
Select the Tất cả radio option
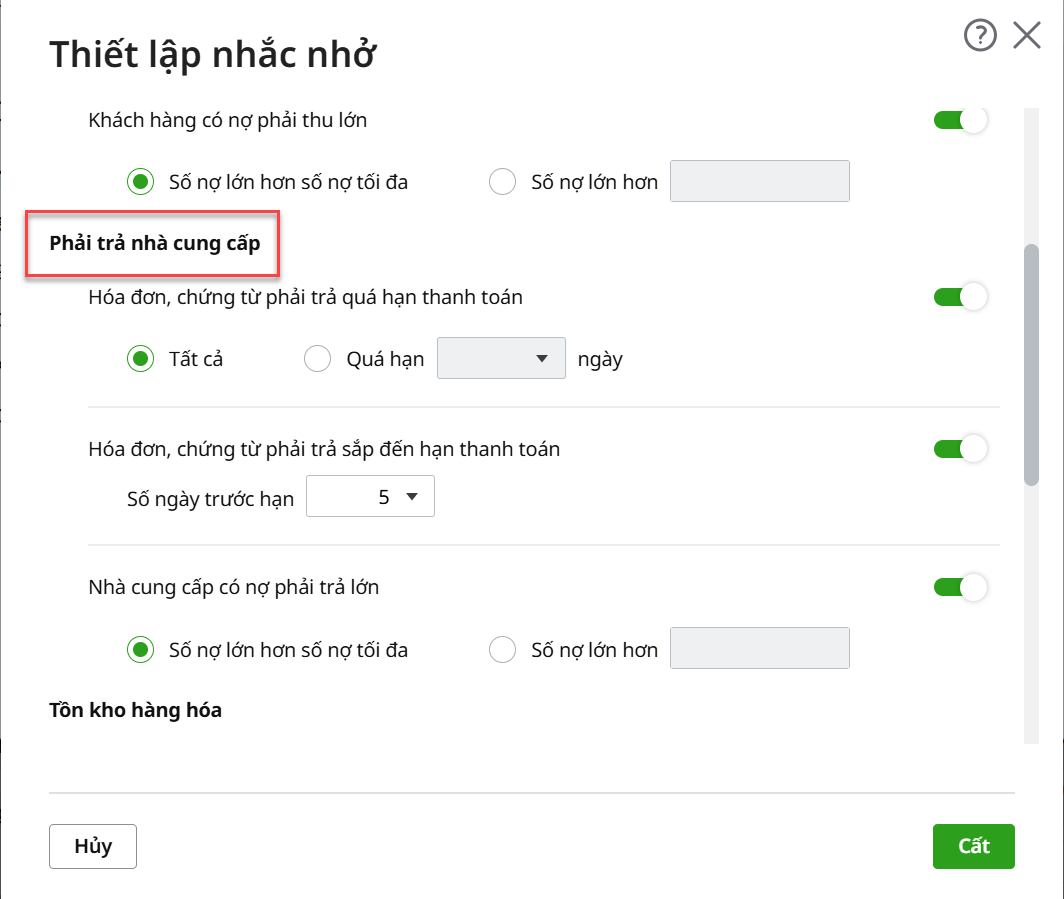click(141, 359)
